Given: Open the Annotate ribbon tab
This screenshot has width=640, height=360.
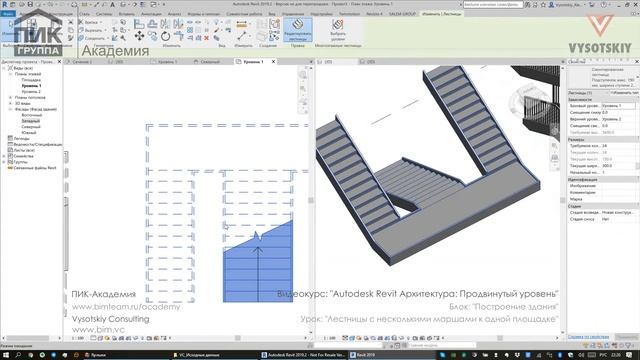Looking at the screenshot, I should tap(151, 14).
